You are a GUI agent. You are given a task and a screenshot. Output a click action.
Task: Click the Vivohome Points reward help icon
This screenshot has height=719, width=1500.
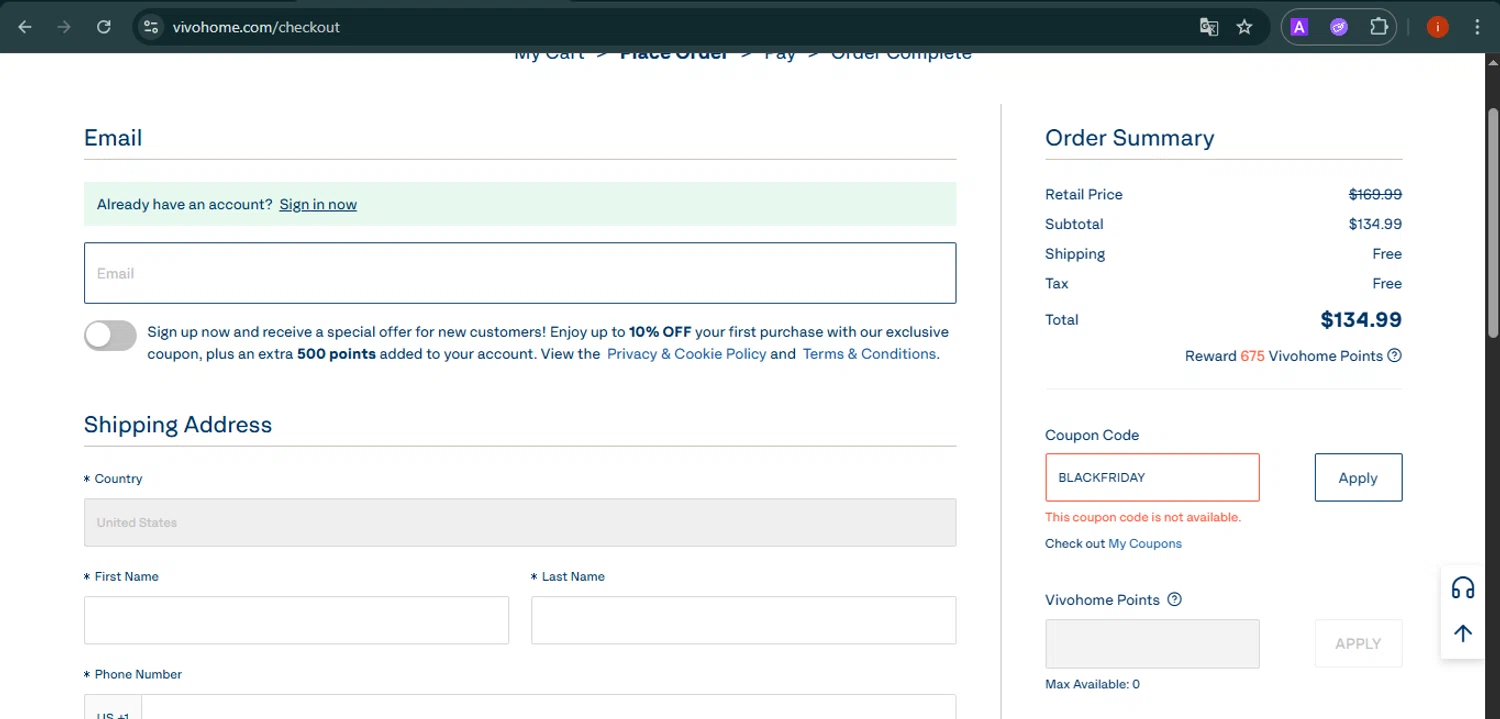[1395, 356]
